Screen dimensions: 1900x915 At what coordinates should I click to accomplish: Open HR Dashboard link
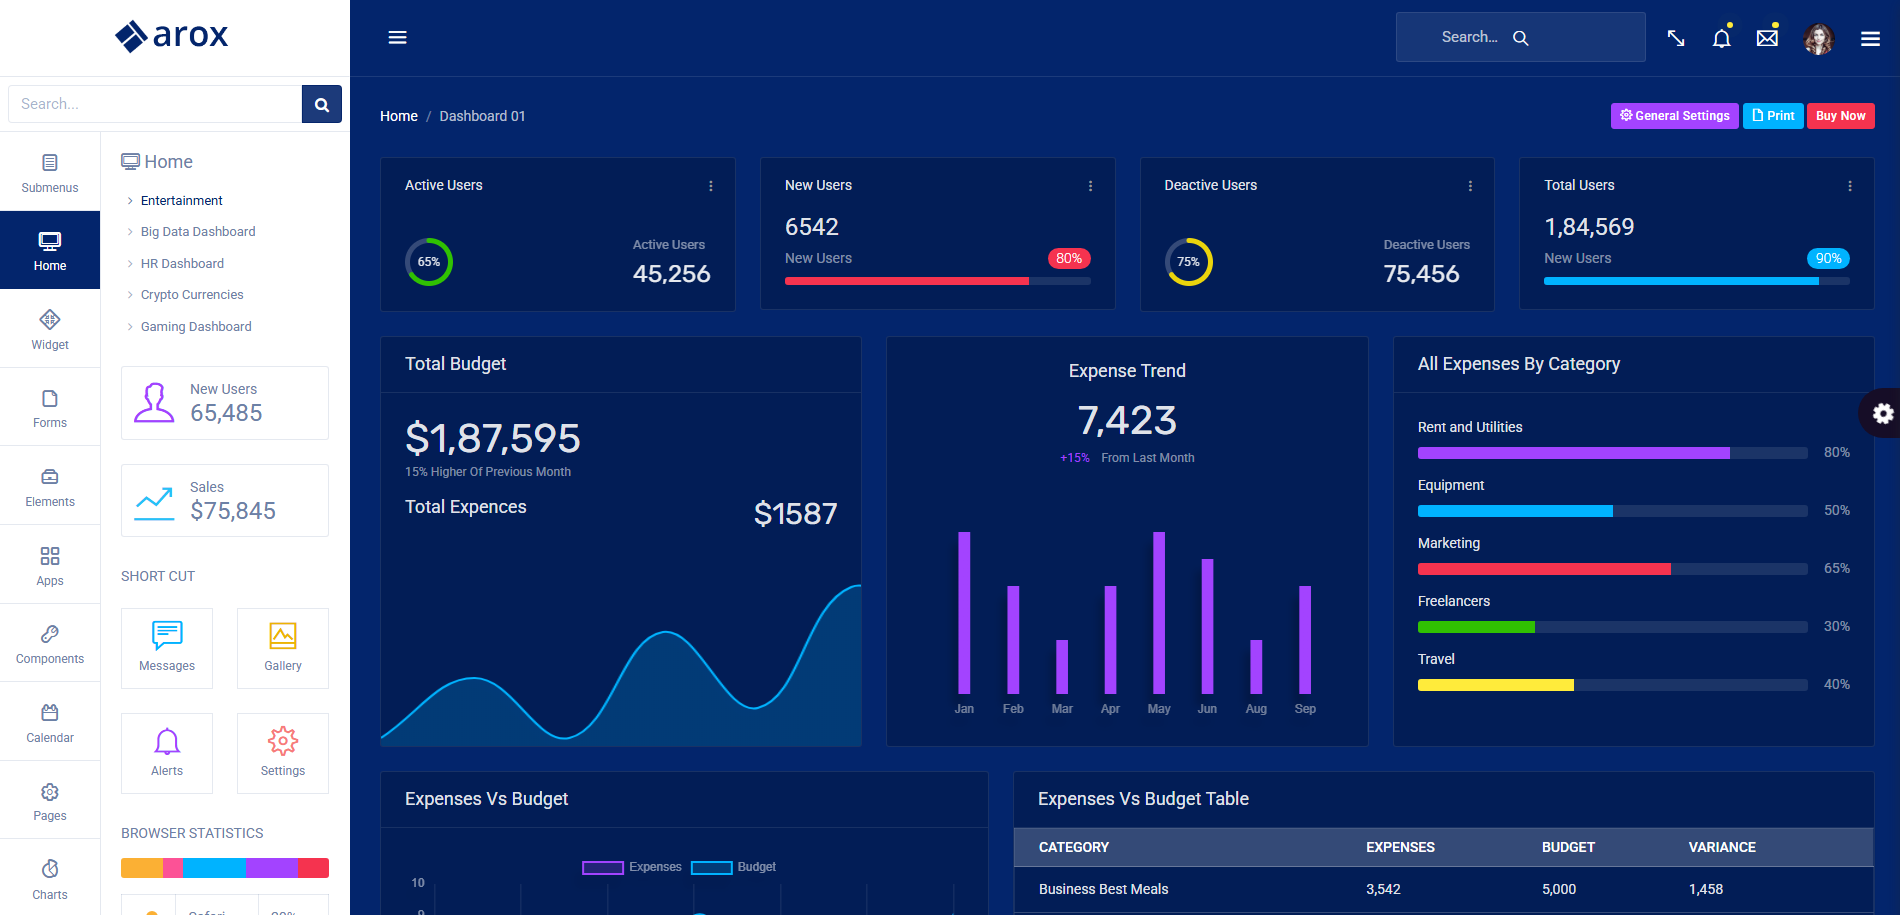tap(182, 264)
